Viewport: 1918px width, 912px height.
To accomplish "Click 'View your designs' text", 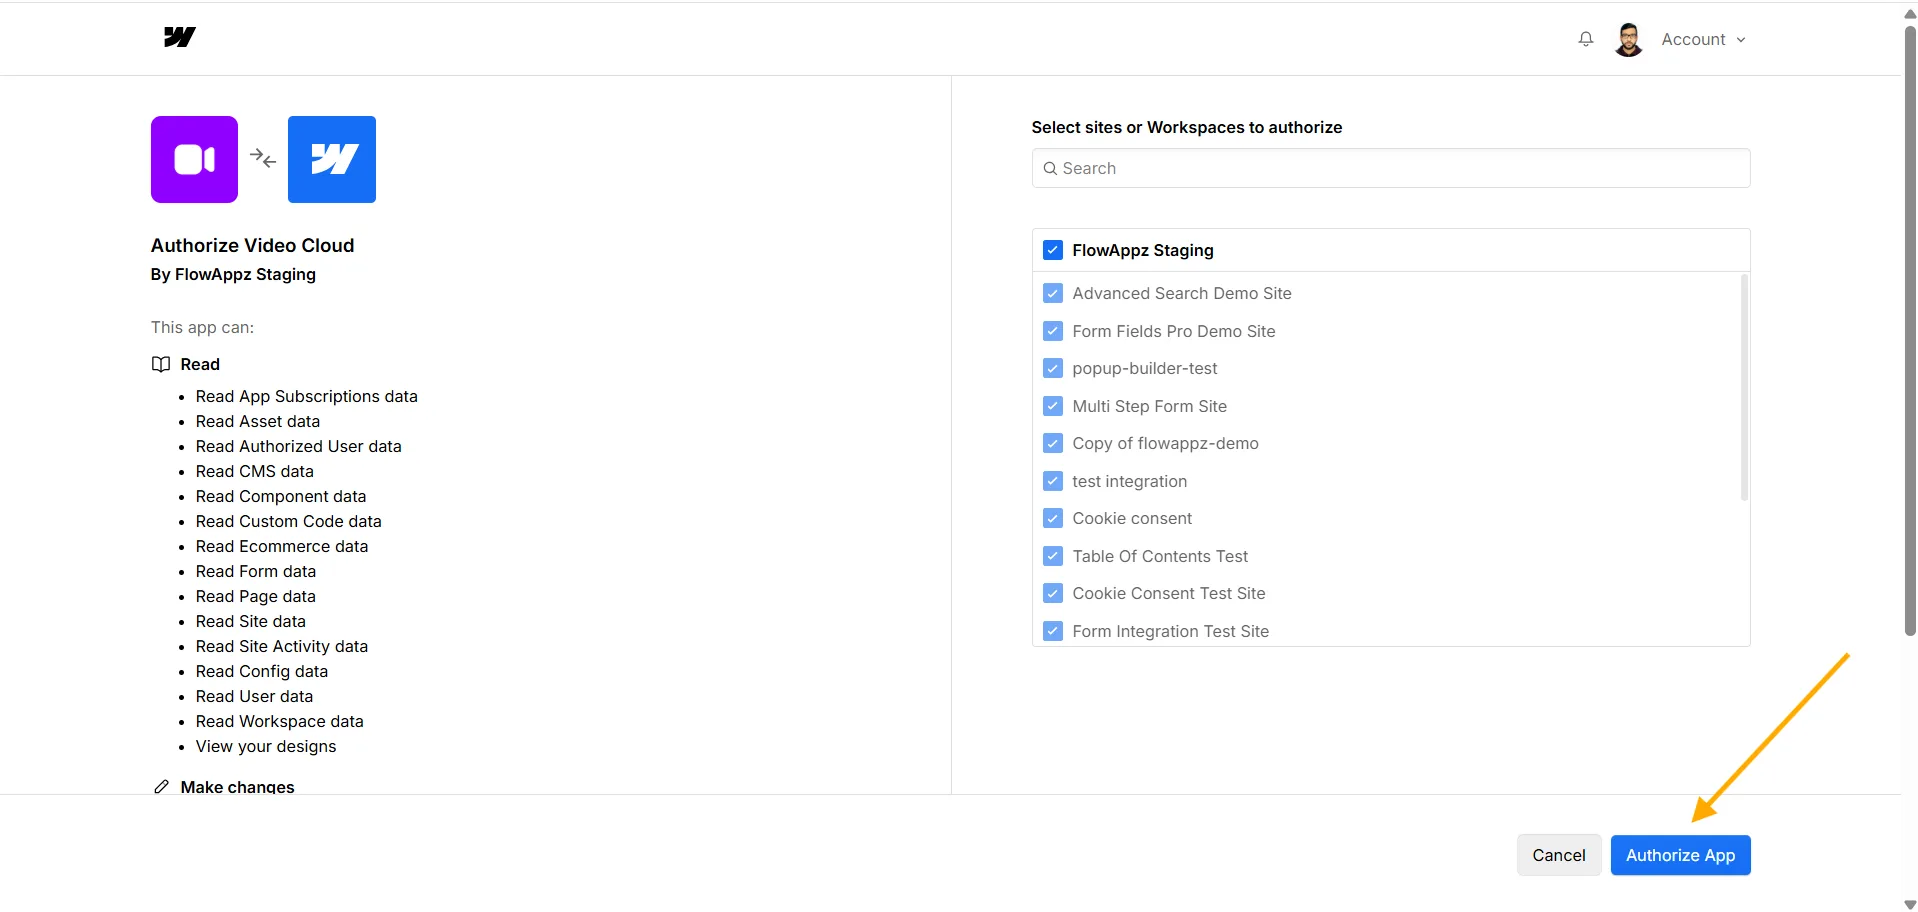I will [x=266, y=746].
